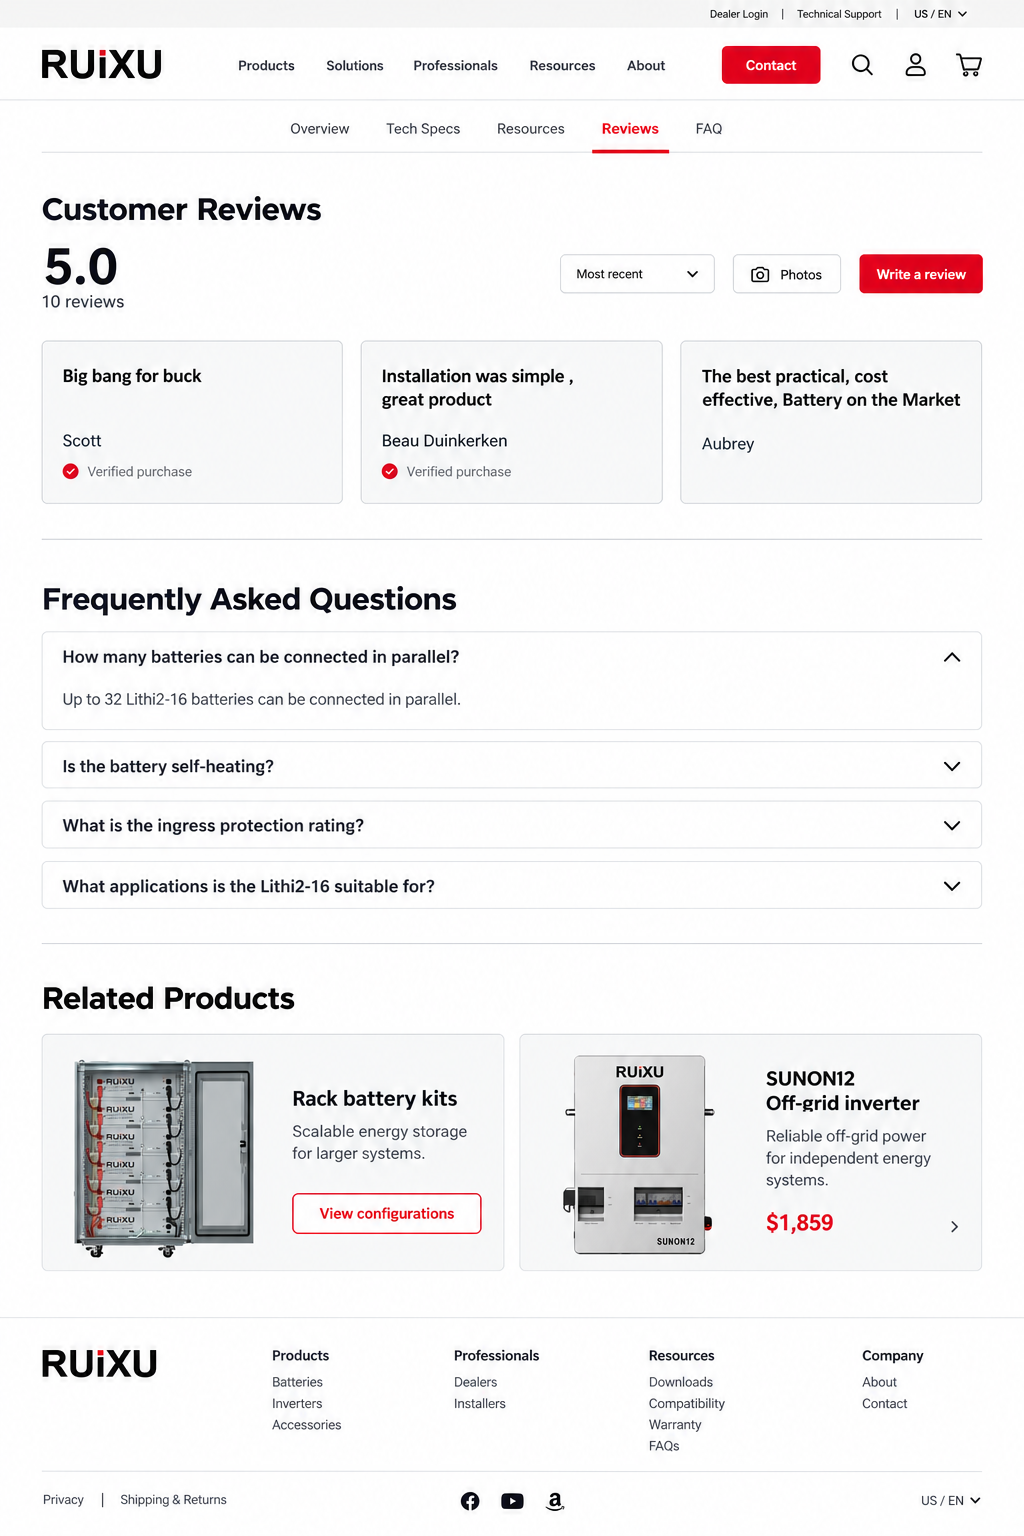Open the Resources main nav menu
Image resolution: width=1024 pixels, height=1536 pixels.
click(562, 65)
